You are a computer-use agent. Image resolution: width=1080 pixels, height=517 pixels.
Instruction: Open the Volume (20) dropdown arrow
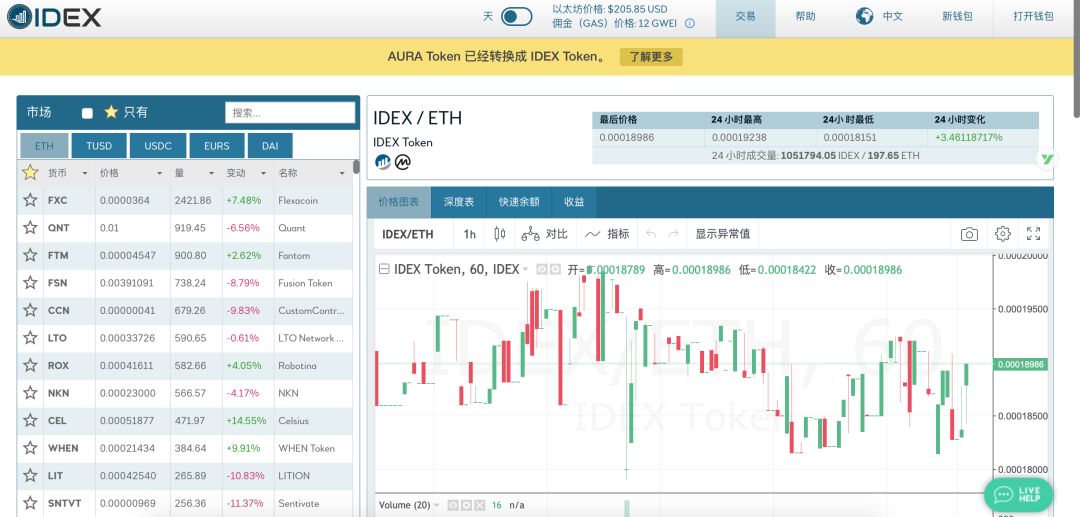(437, 505)
